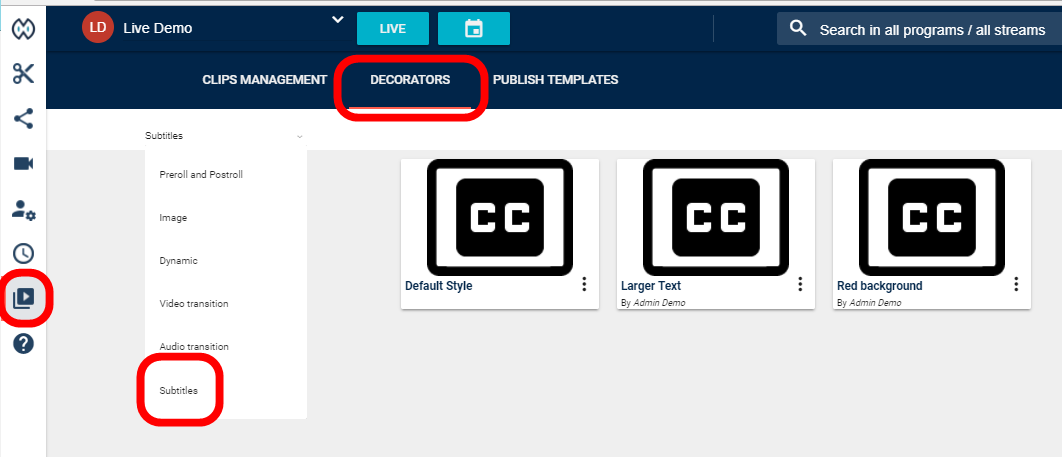The width and height of the screenshot is (1062, 457).
Task: Open options menu for Default Style
Action: click(584, 285)
